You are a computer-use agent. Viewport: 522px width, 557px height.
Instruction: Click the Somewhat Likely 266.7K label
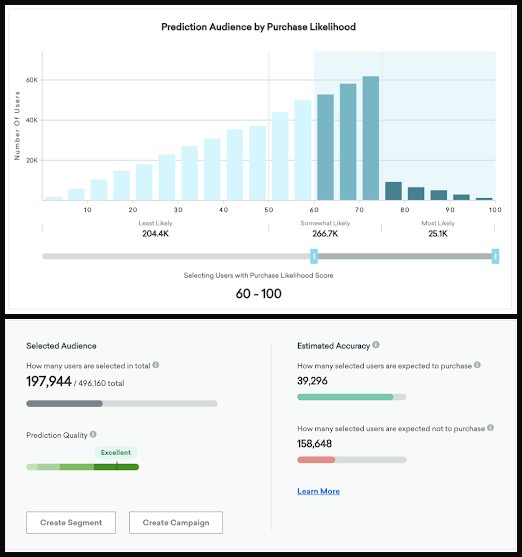point(325,228)
